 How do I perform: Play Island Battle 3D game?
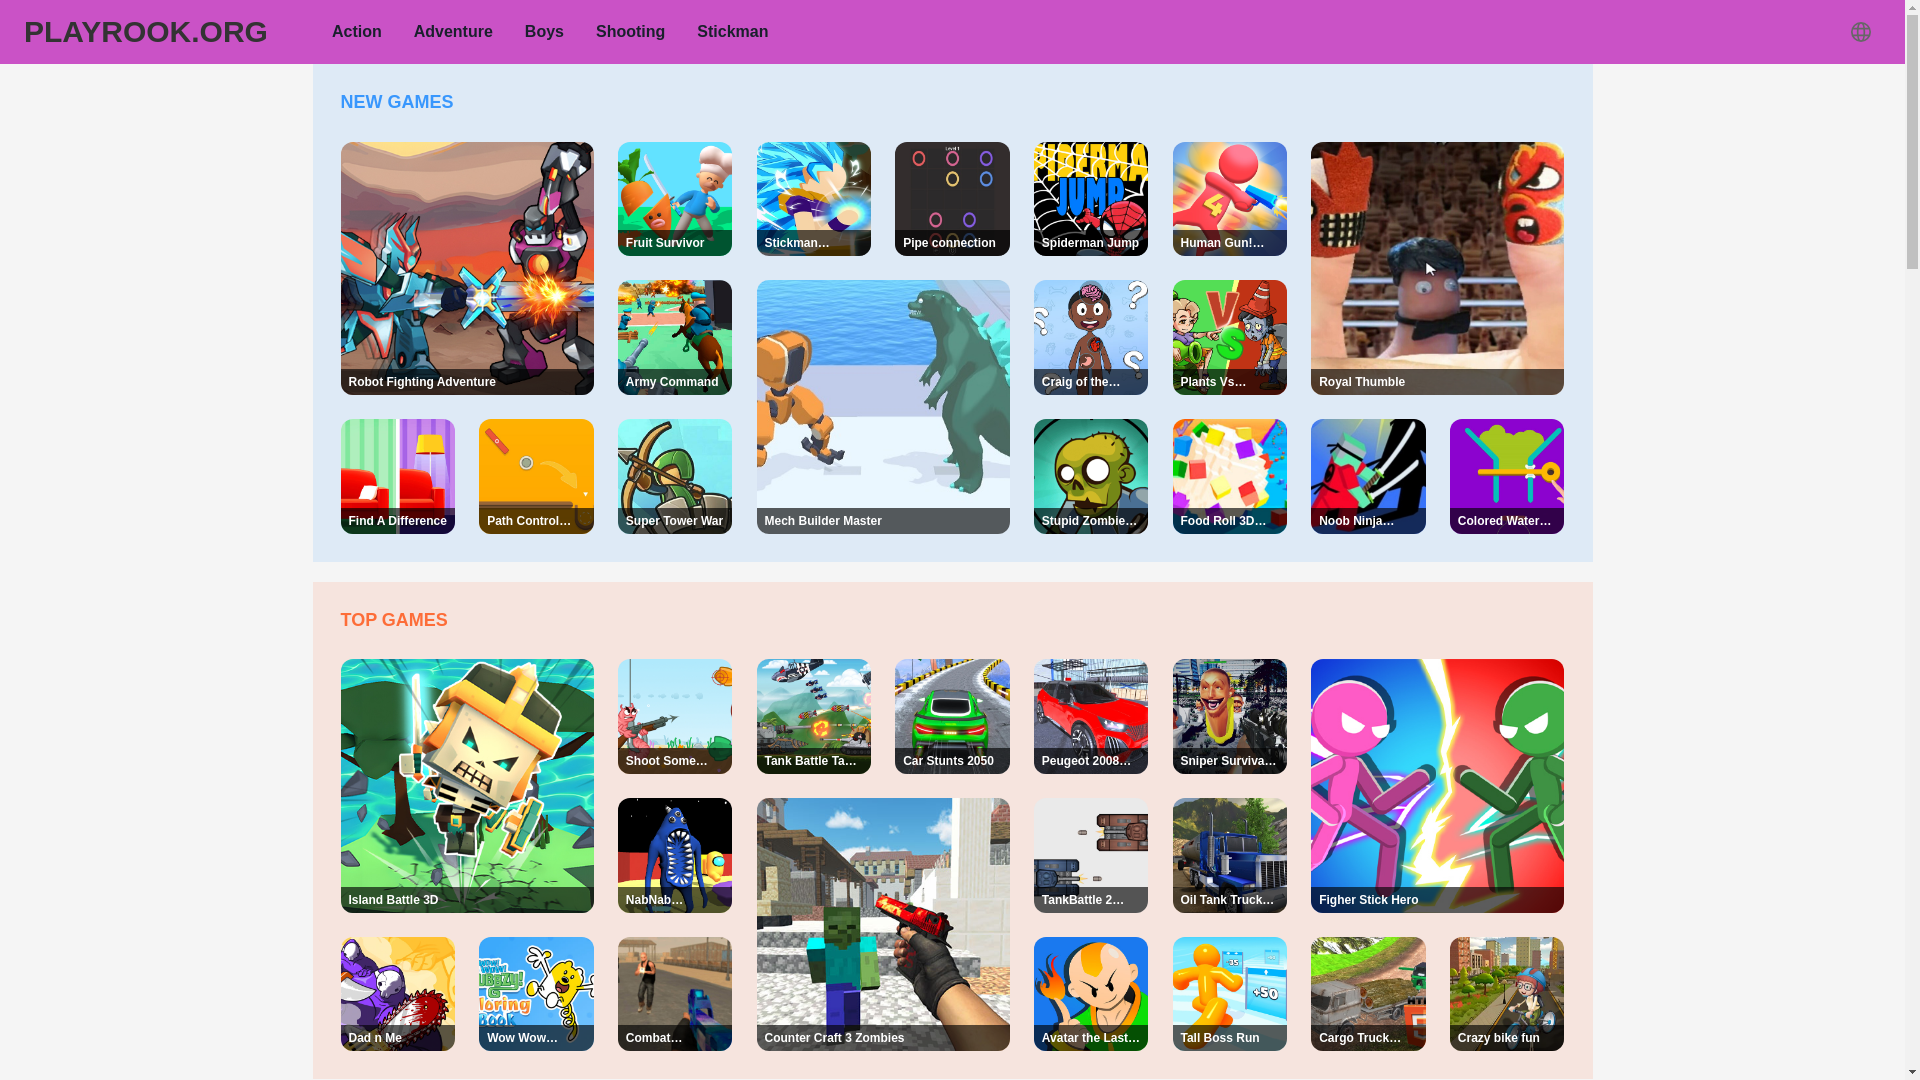(467, 786)
